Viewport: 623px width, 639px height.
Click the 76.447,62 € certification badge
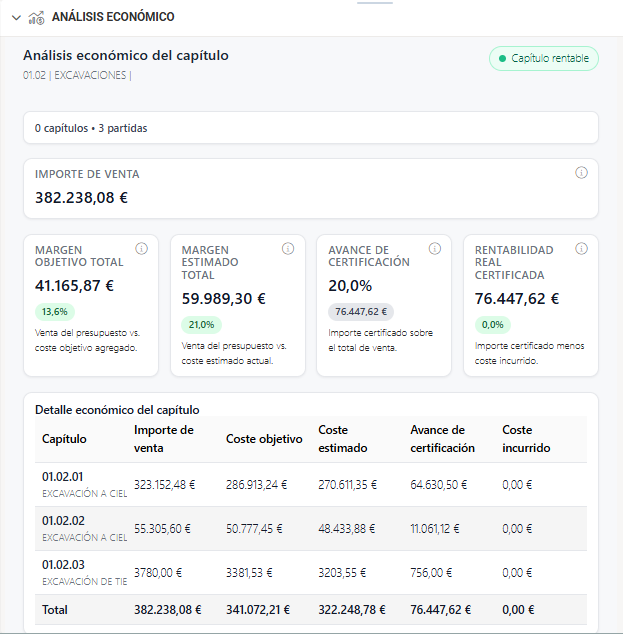tap(361, 311)
